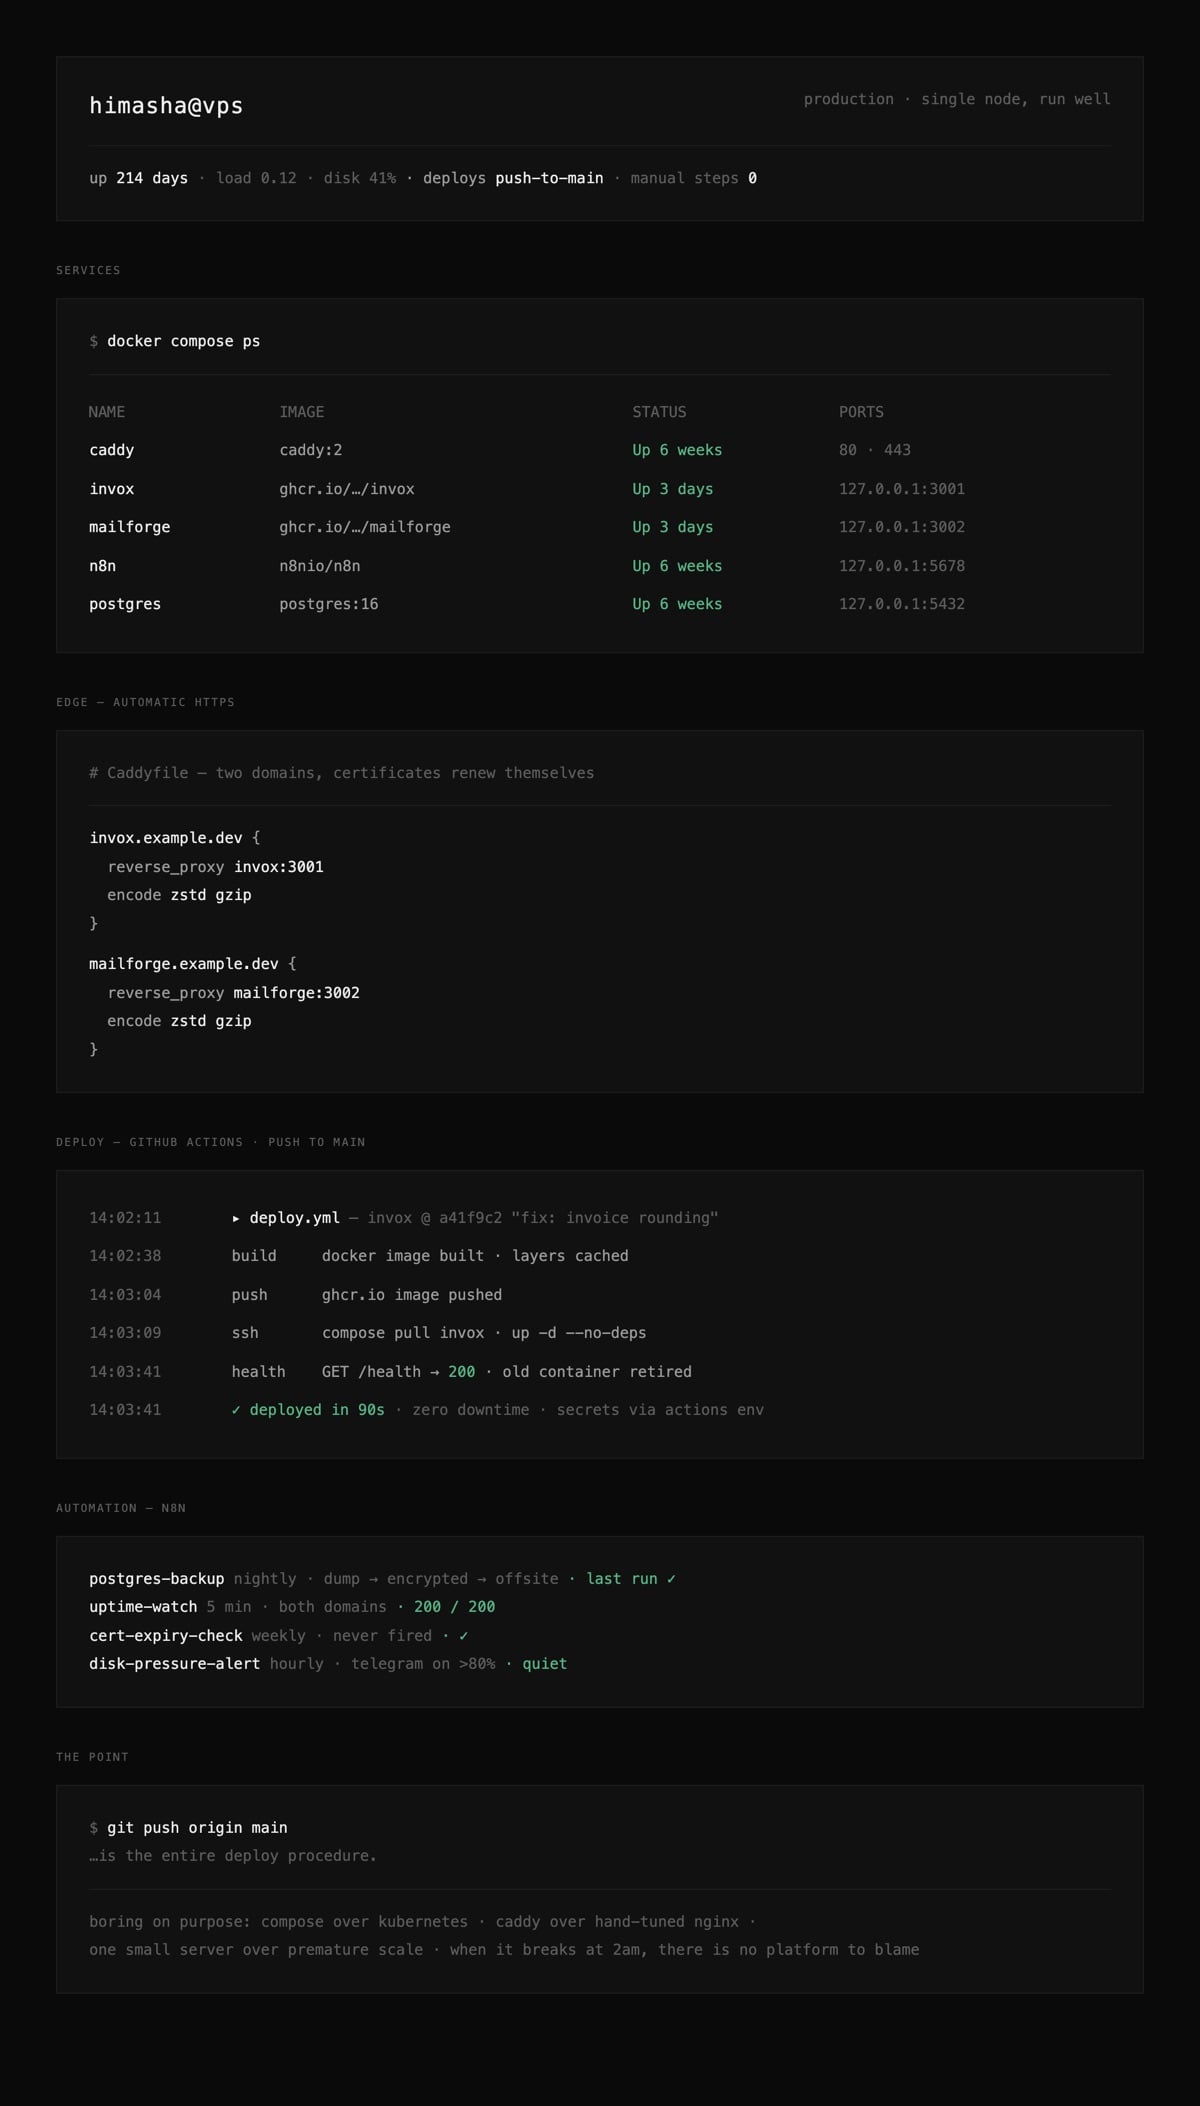
Task: Click the ghcr.io/…/invox image cell
Action: click(x=347, y=489)
